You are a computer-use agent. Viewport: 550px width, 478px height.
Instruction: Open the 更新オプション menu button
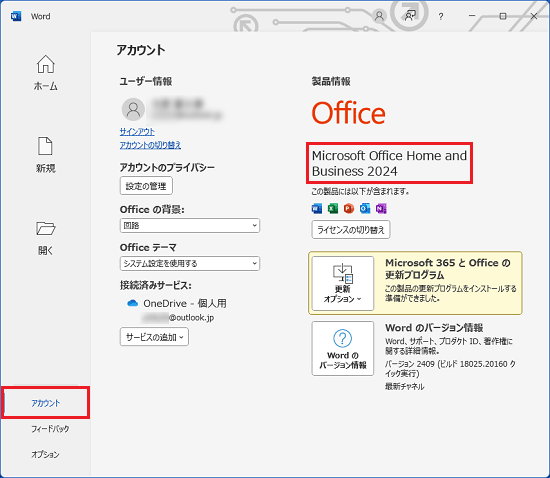click(343, 283)
